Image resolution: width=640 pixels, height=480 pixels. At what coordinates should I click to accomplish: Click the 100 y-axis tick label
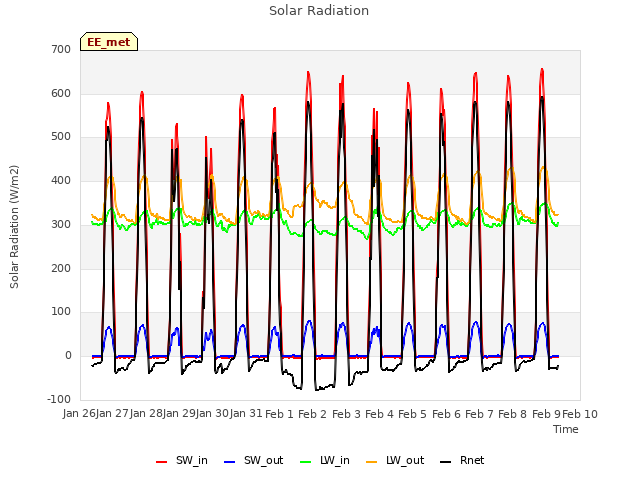61,311
